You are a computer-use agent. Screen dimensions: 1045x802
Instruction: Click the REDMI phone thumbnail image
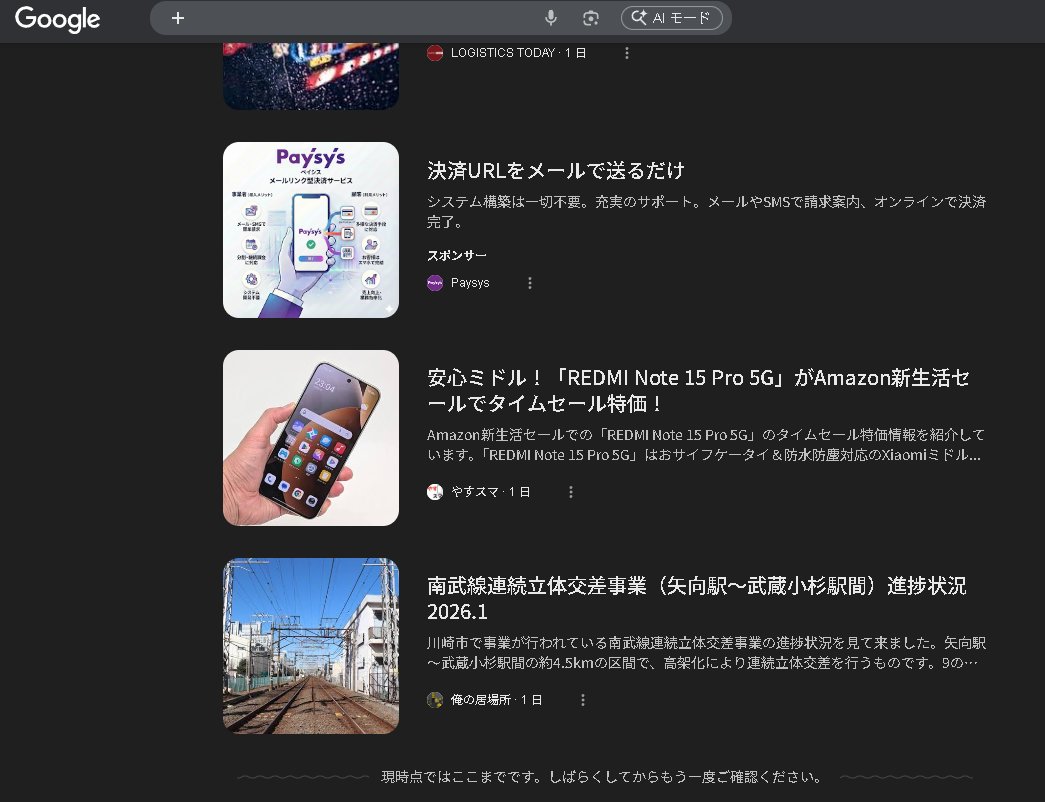[311, 438]
